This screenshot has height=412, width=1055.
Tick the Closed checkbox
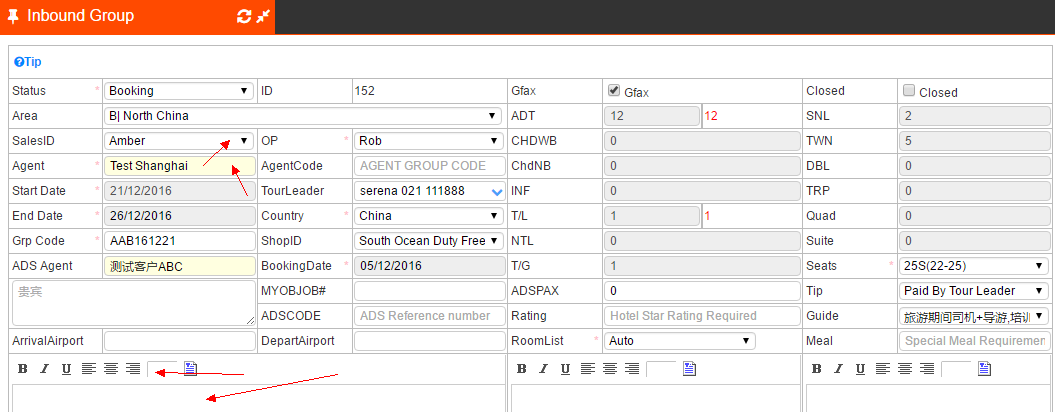tap(909, 90)
